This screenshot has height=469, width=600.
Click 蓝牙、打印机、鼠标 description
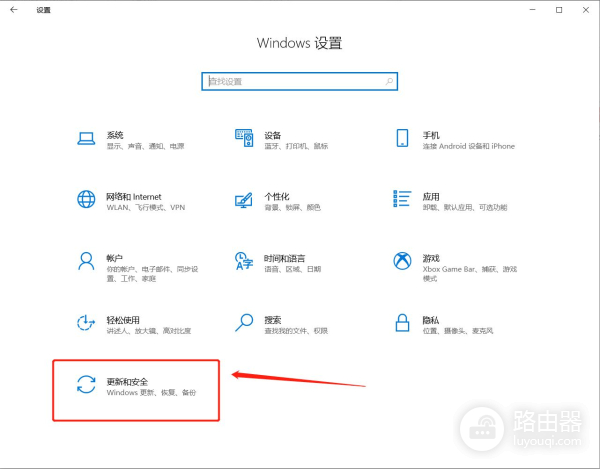296,146
